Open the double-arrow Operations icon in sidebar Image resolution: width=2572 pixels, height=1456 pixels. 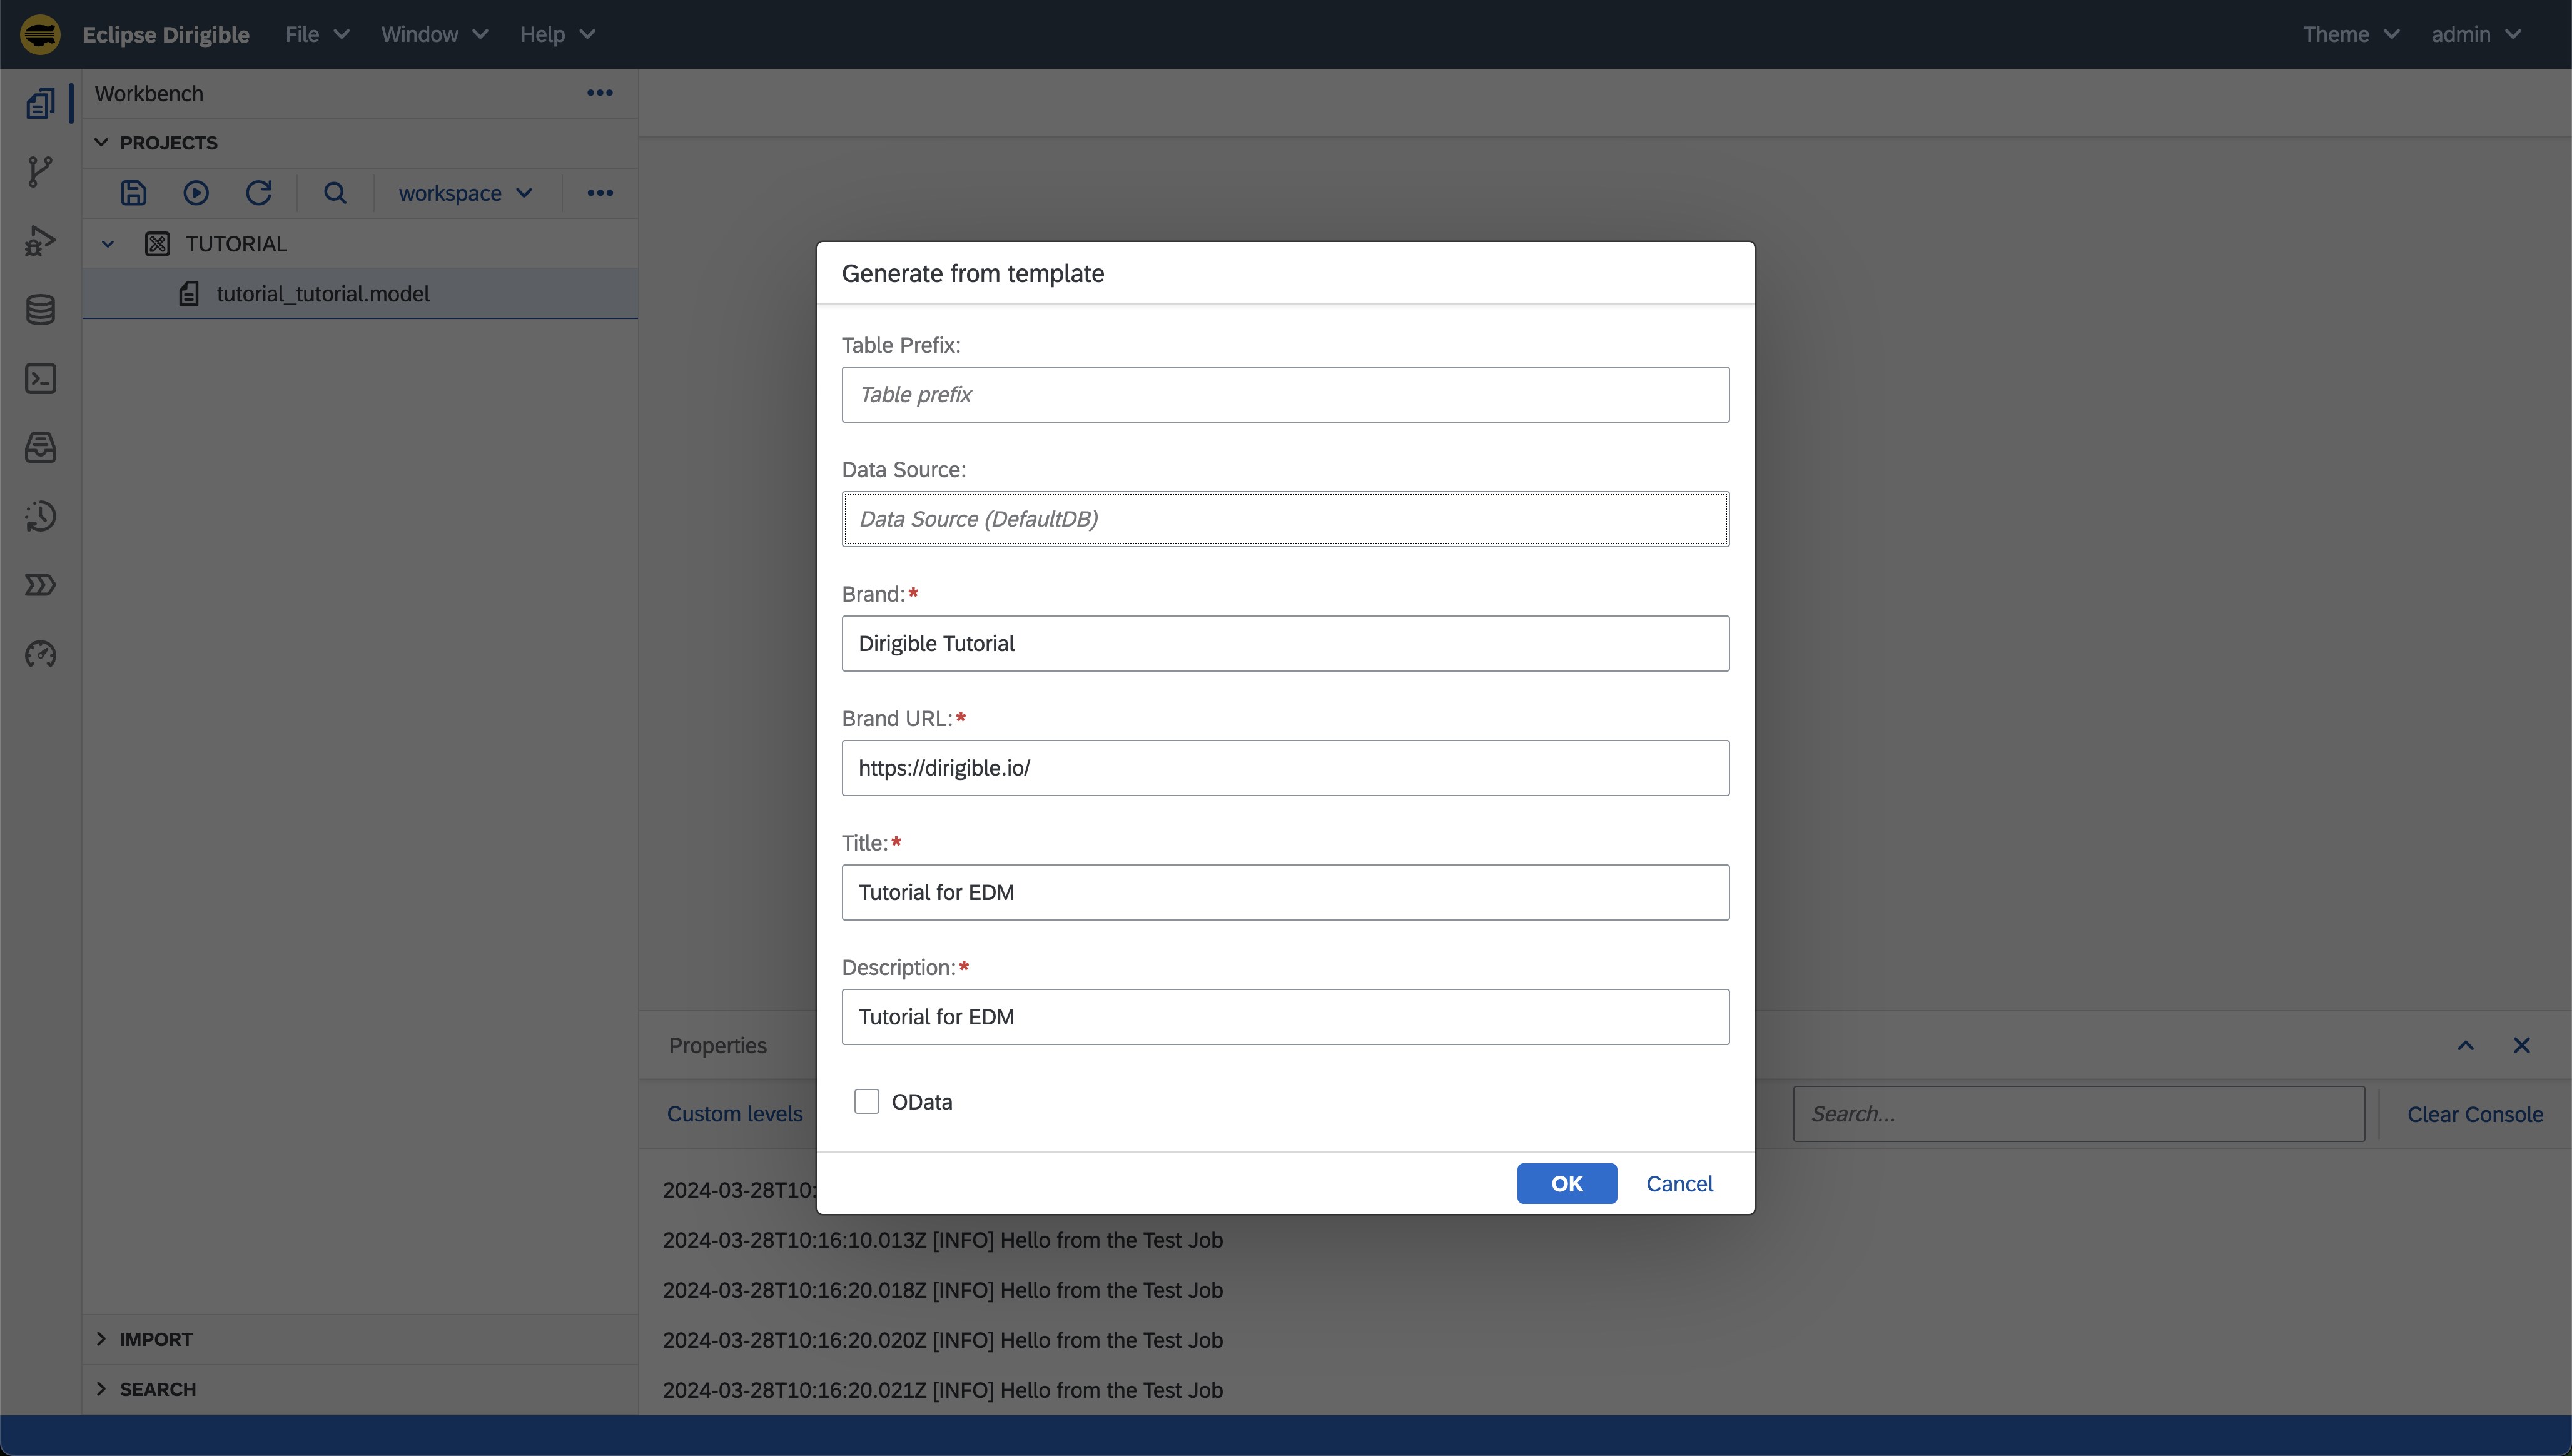[x=40, y=585]
